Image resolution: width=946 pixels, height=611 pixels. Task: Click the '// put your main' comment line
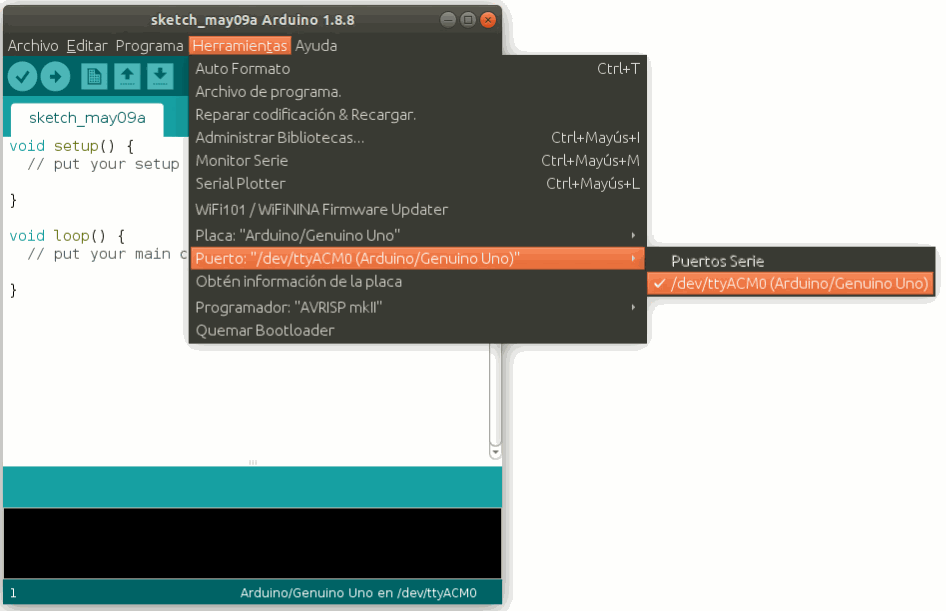pos(107,254)
